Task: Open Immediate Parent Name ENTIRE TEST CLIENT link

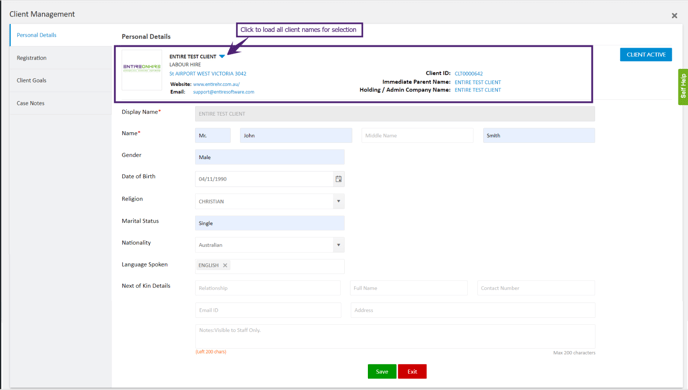Action: [x=477, y=82]
